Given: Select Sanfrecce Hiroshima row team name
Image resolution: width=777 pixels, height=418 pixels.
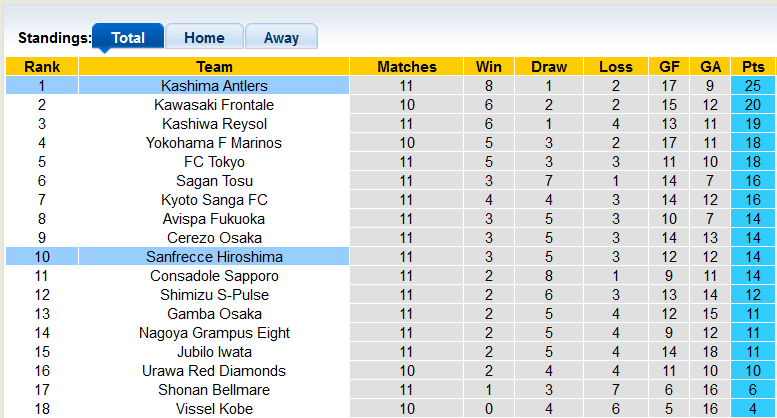Looking at the screenshot, I should (x=214, y=257).
